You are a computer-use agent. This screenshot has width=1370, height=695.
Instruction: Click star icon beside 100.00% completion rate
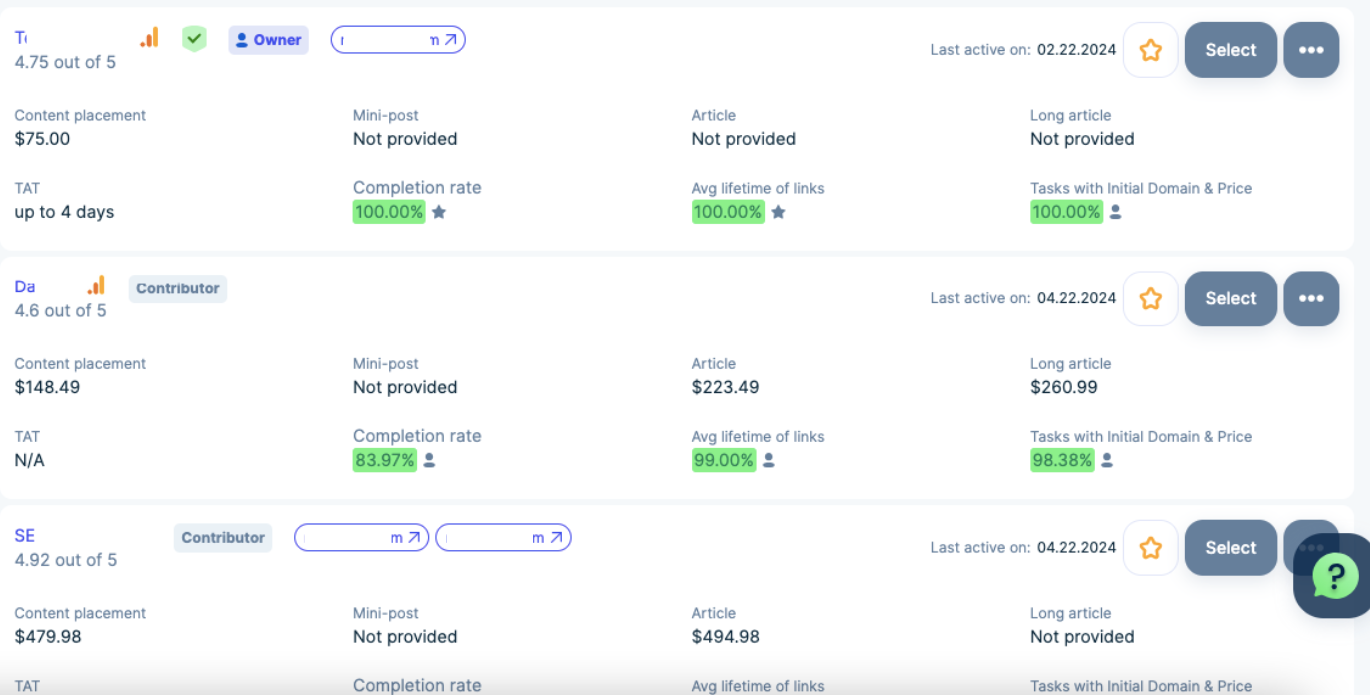click(438, 212)
